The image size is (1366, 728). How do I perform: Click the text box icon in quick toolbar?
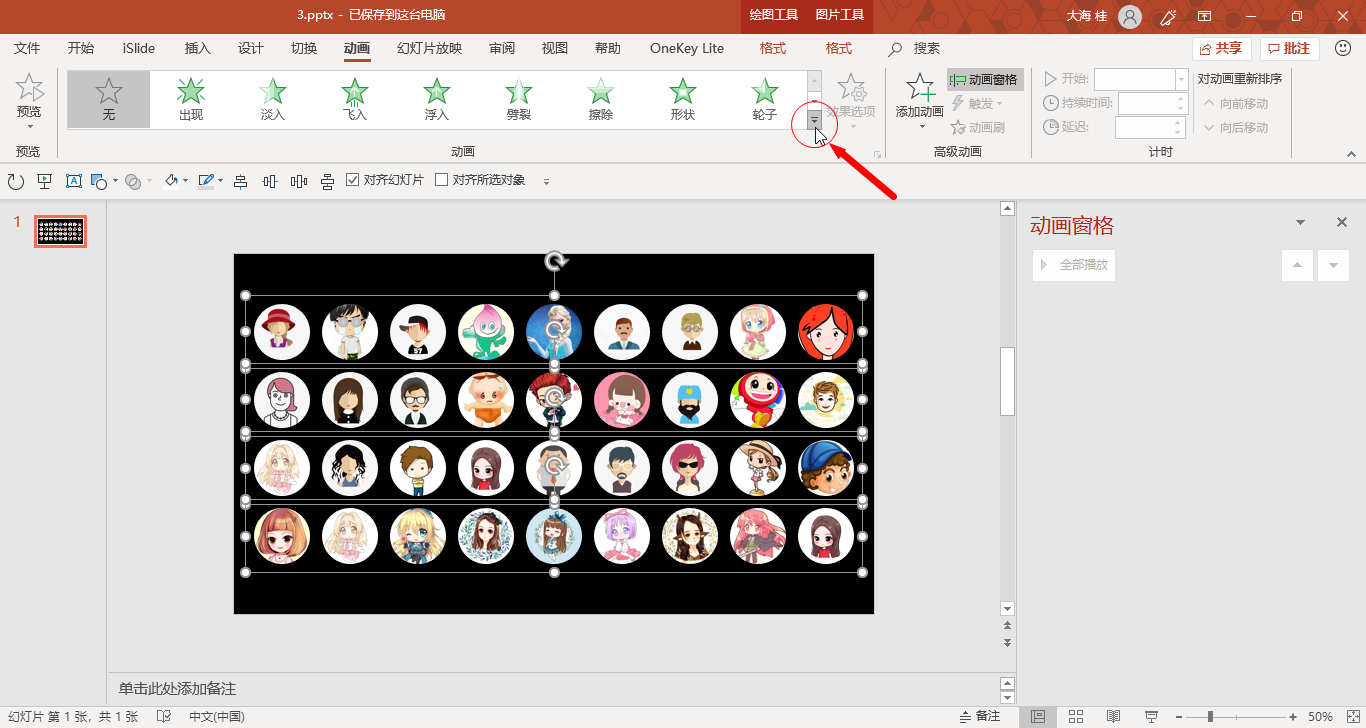73,181
